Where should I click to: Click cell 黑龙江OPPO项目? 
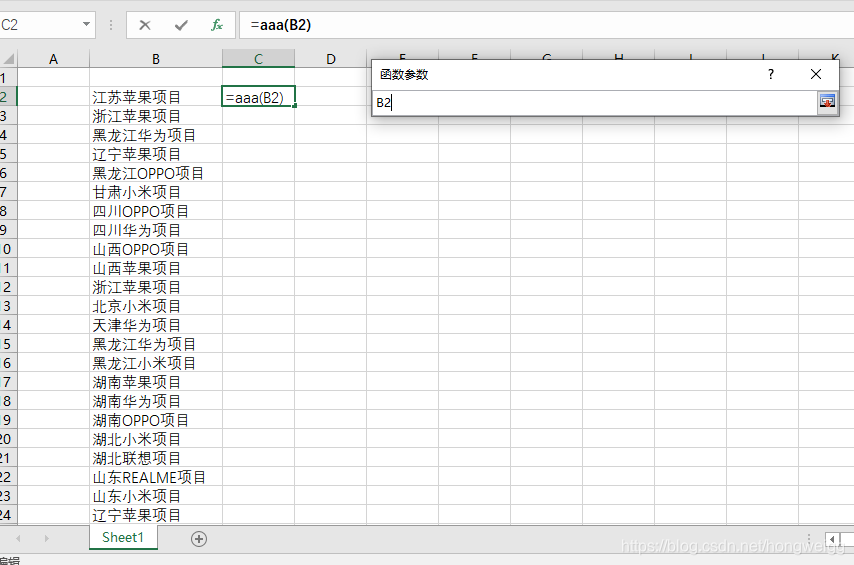click(156, 173)
